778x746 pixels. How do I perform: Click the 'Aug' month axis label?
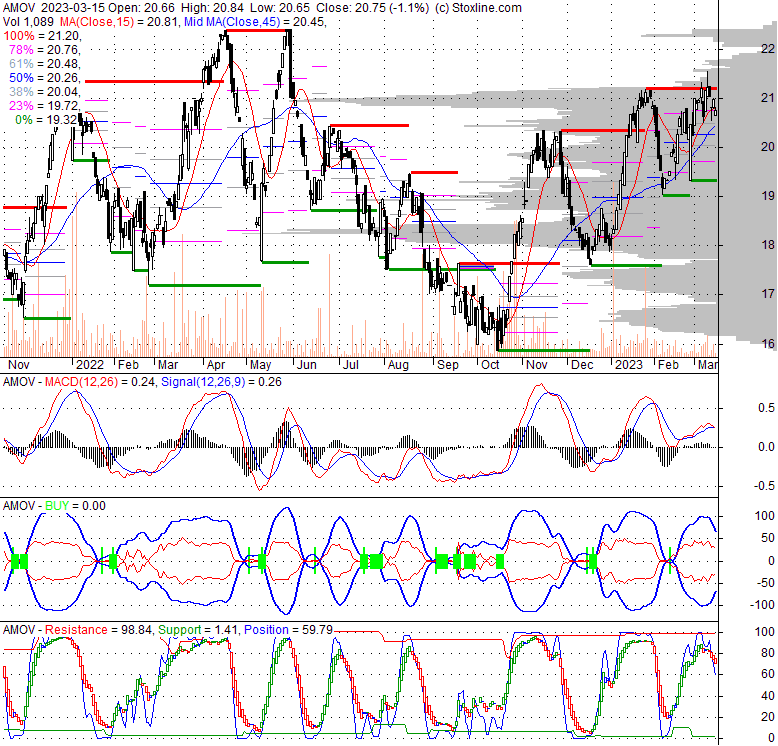[398, 365]
